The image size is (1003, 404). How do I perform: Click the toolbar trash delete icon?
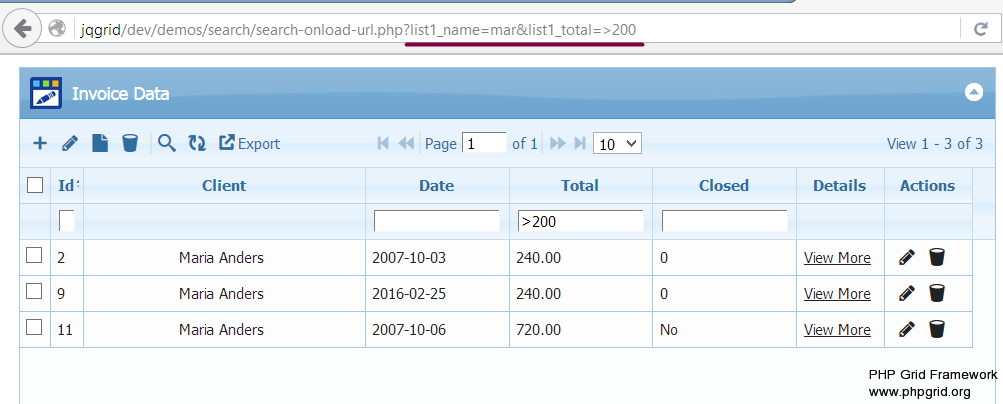130,143
